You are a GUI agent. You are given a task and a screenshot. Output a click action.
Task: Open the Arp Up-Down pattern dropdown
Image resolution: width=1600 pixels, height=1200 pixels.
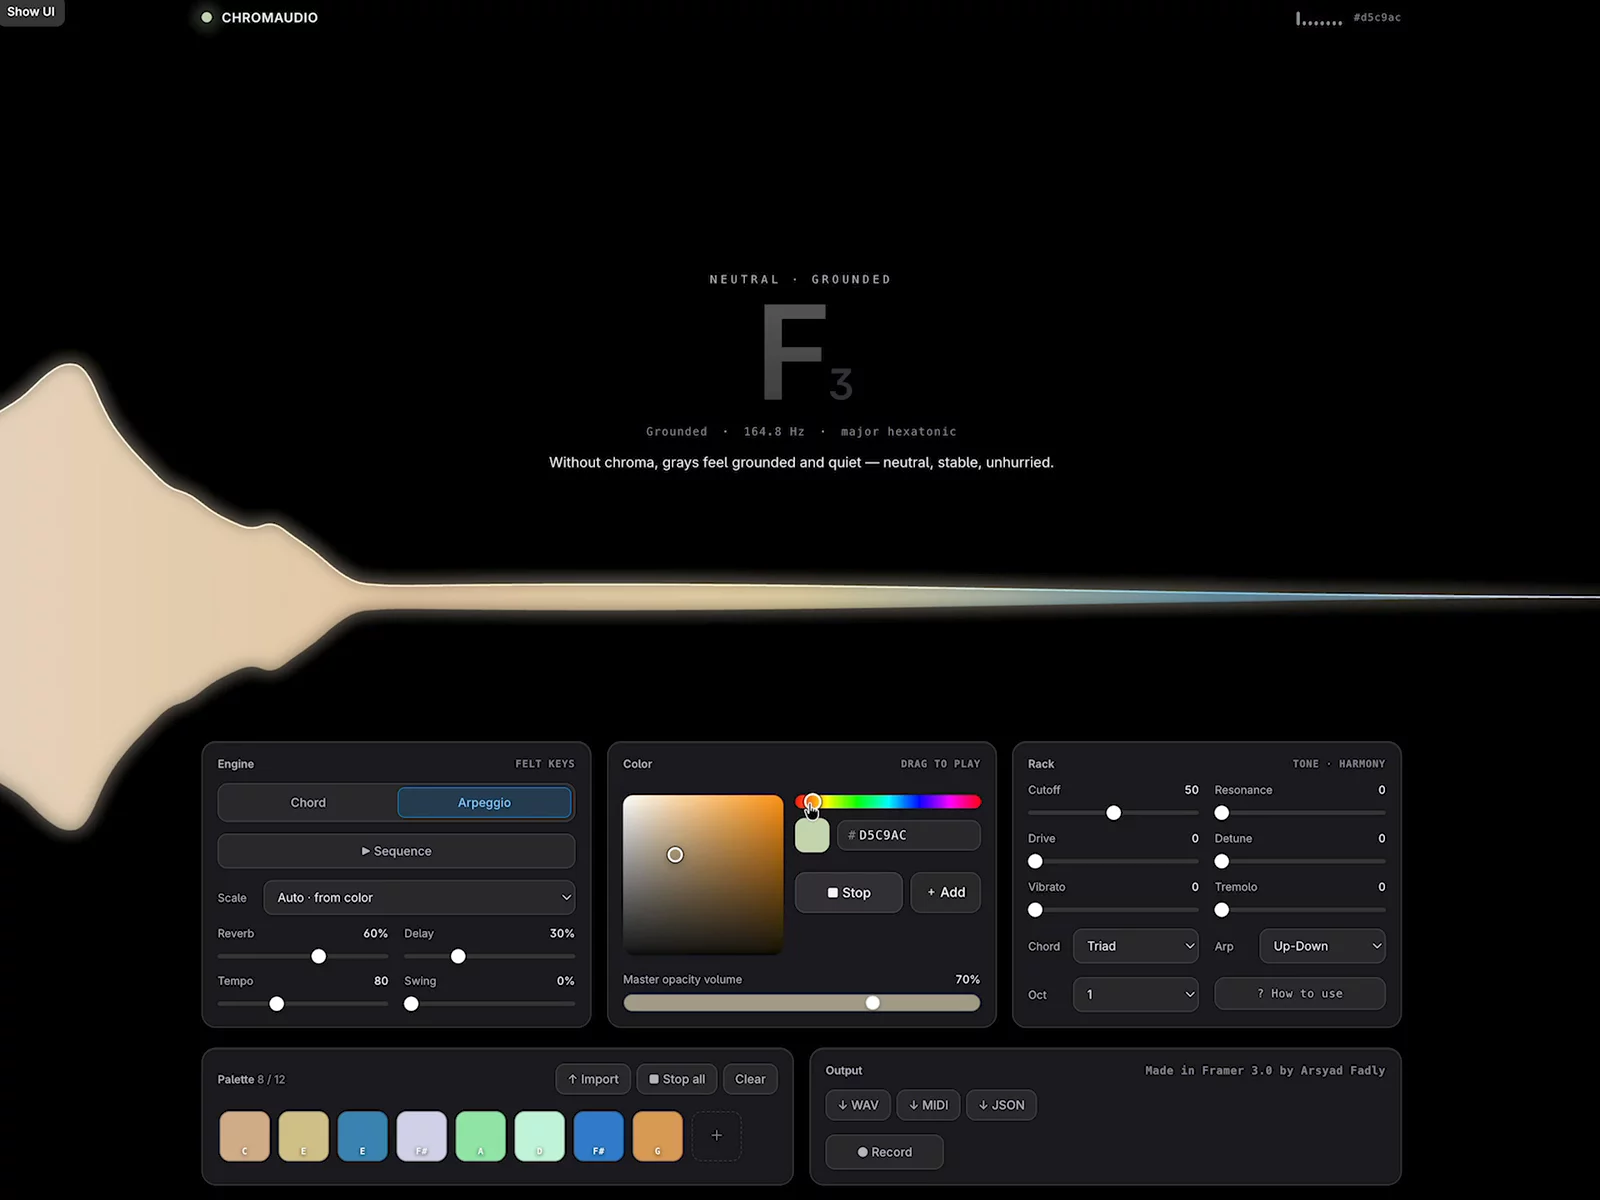pyautogui.click(x=1322, y=946)
